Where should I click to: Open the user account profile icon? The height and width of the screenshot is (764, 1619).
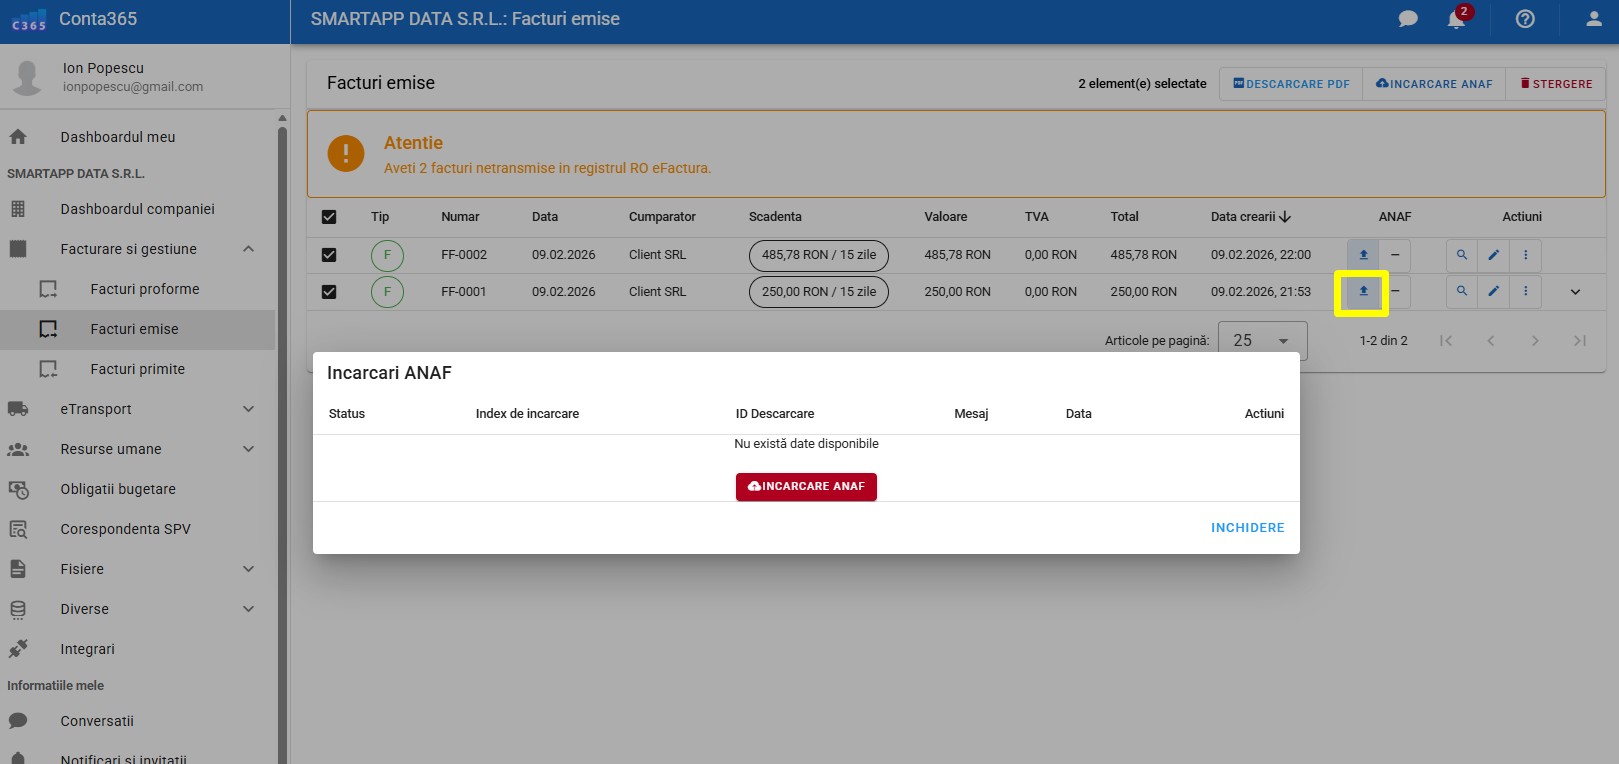pyautogui.click(x=1594, y=19)
